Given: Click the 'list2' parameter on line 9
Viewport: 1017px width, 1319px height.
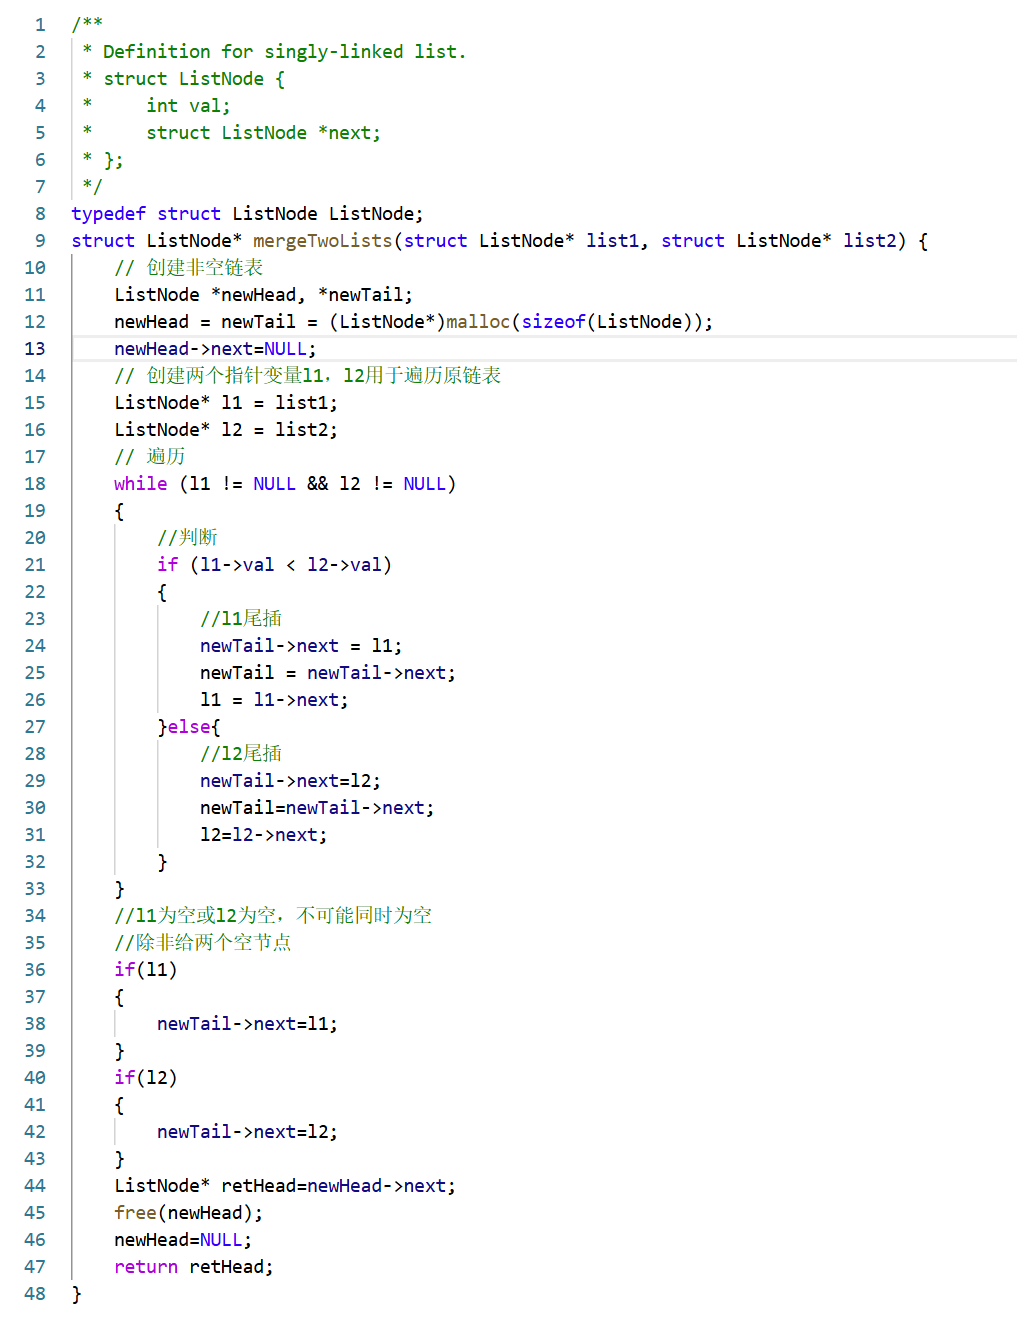Looking at the screenshot, I should [x=870, y=240].
